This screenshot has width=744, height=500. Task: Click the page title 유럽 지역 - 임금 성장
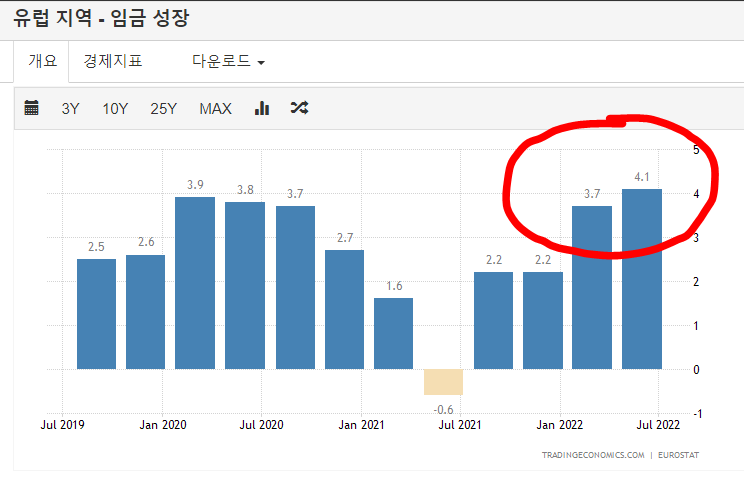coord(101,19)
